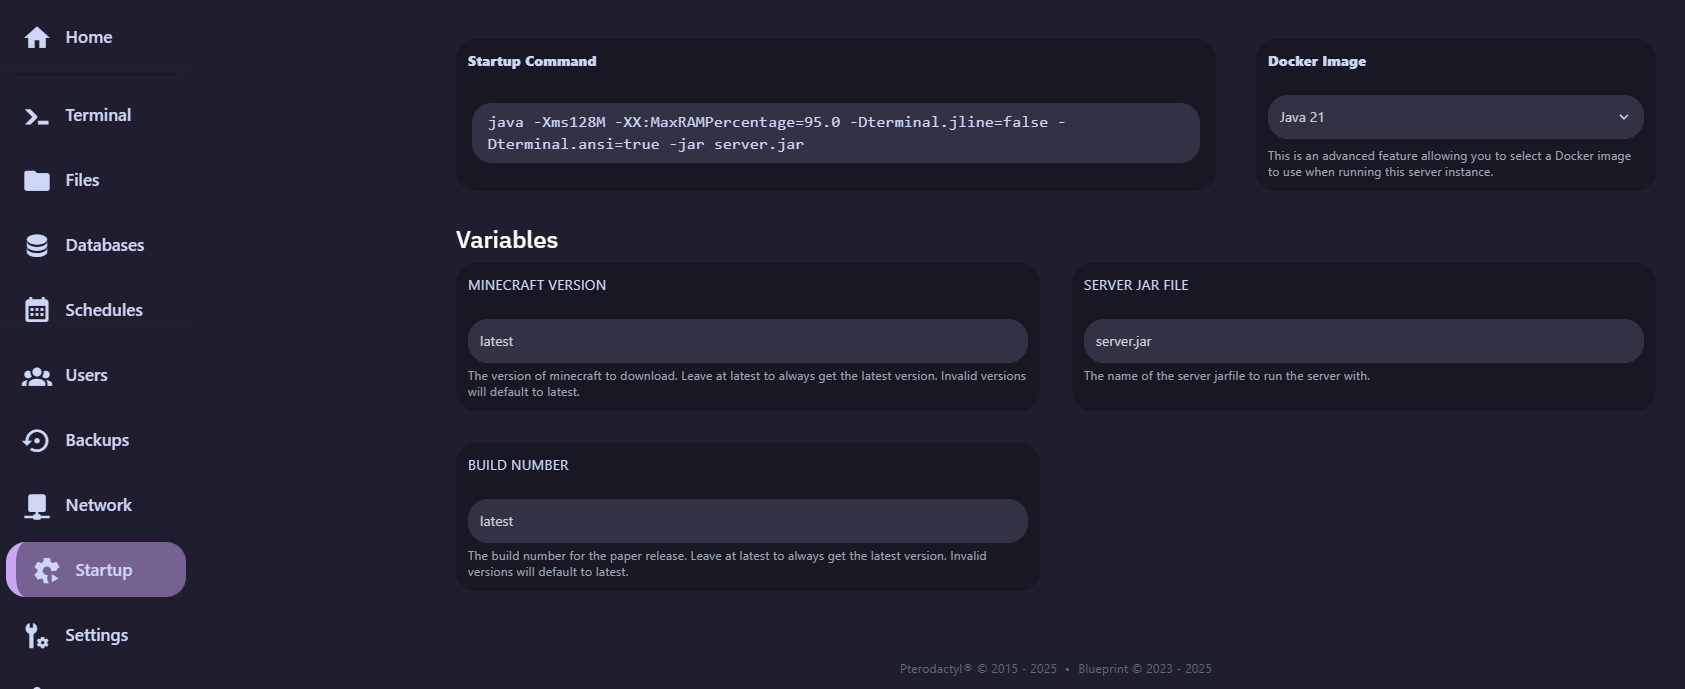1685x689 pixels.
Task: Click the chevron arrow on Docker Image selector
Action: point(1623,117)
